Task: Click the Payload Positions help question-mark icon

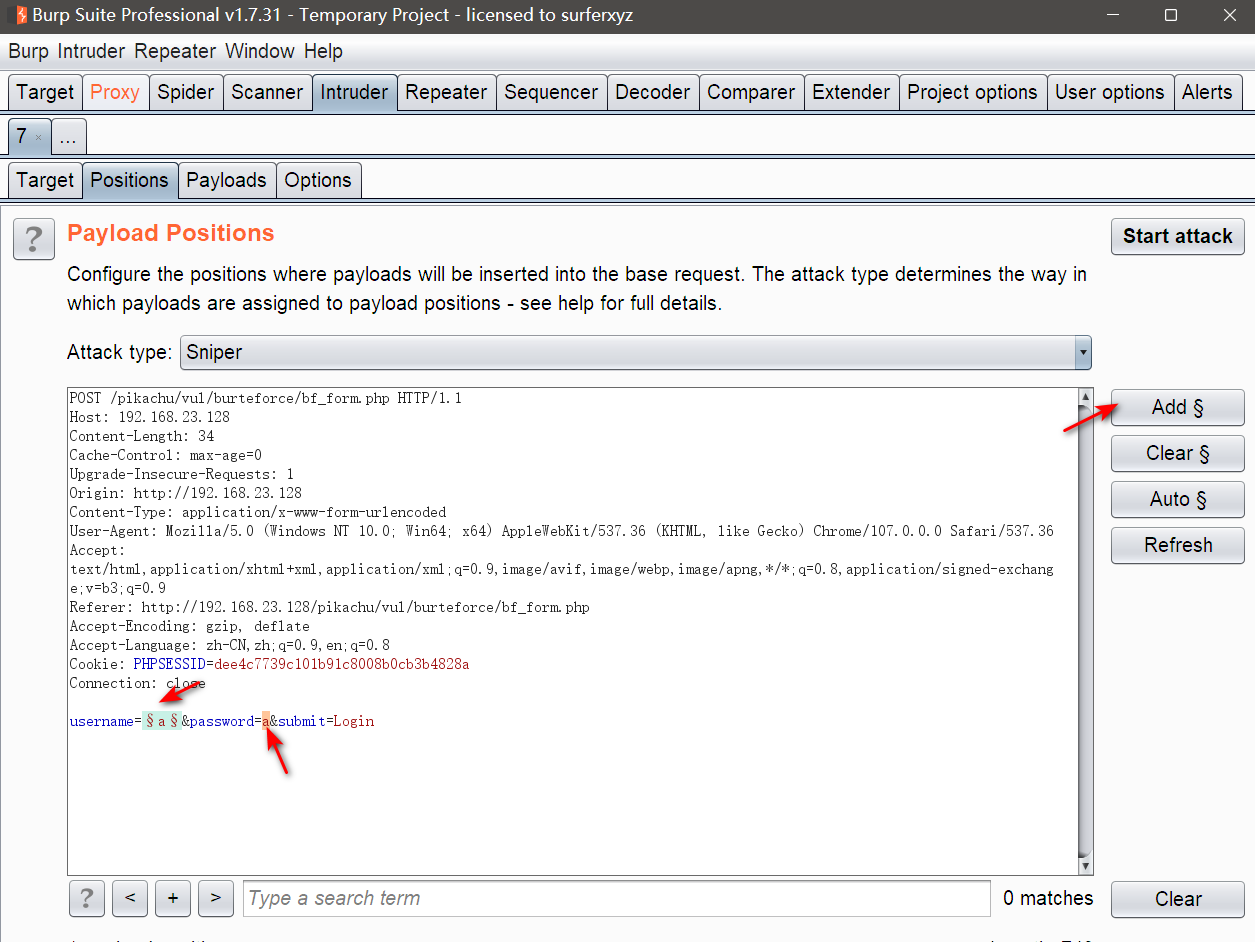Action: [x=34, y=240]
